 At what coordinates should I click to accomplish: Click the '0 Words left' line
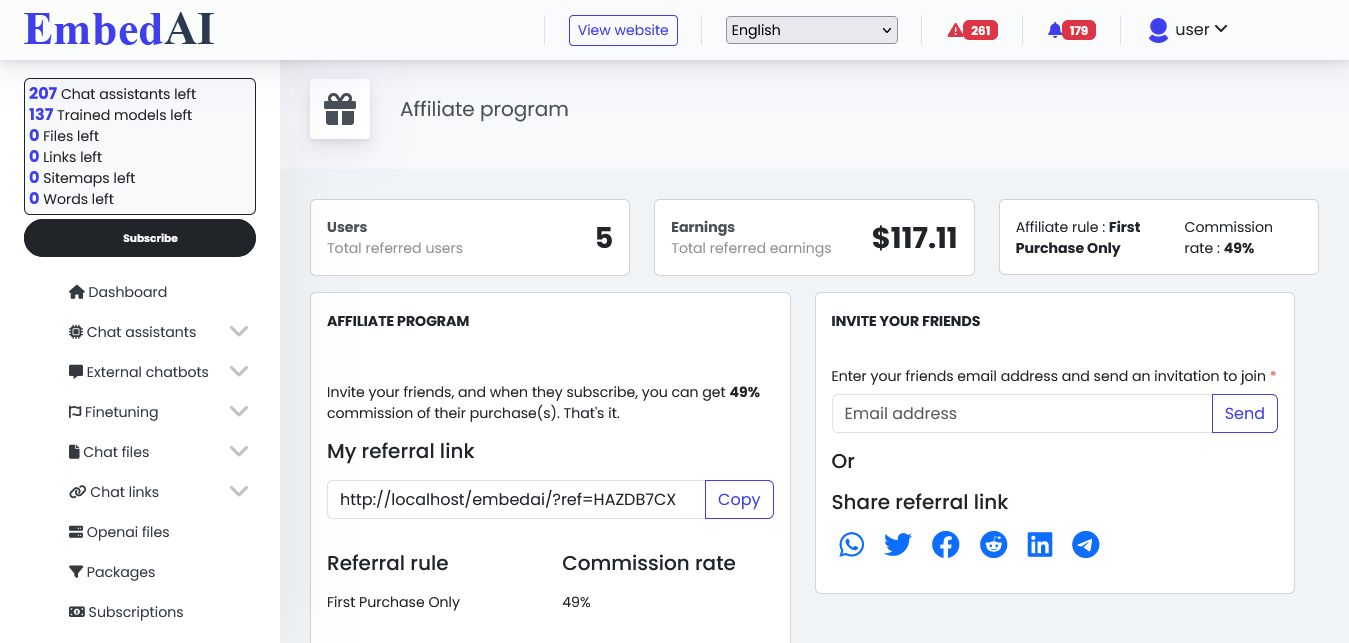click(x=71, y=199)
